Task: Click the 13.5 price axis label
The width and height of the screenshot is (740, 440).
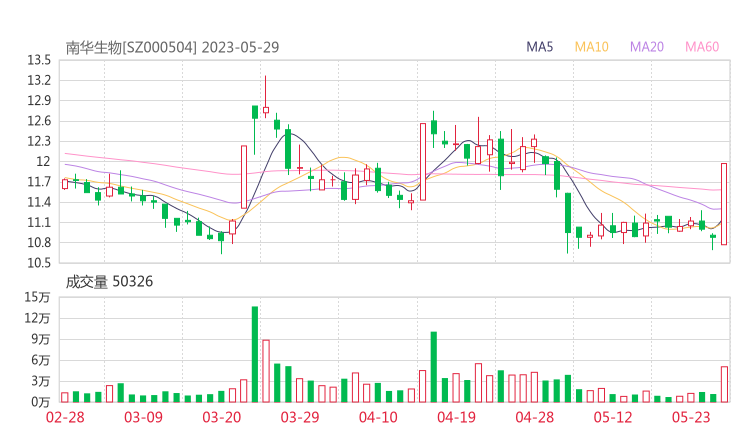Action: pyautogui.click(x=39, y=60)
